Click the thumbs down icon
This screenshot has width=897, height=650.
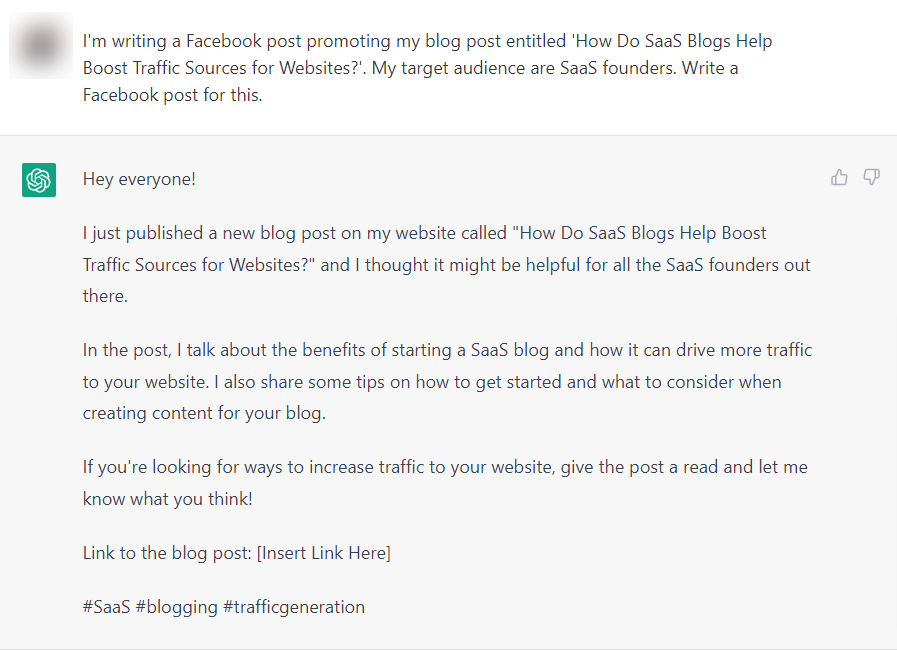[871, 177]
